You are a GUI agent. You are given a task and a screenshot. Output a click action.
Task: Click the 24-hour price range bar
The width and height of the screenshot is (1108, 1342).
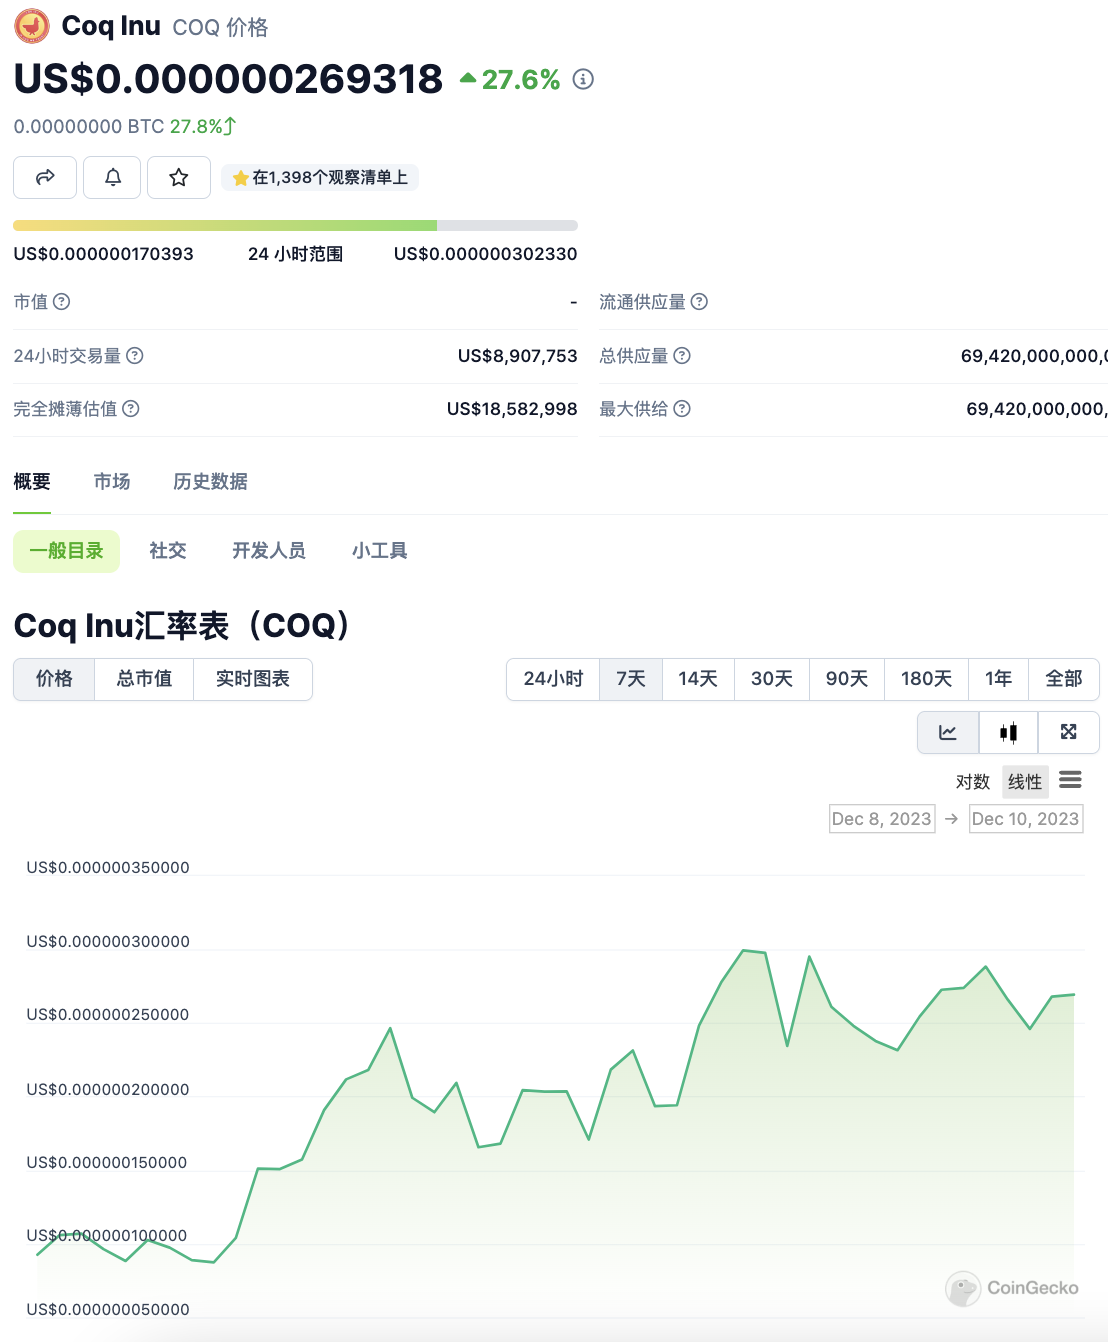click(295, 226)
